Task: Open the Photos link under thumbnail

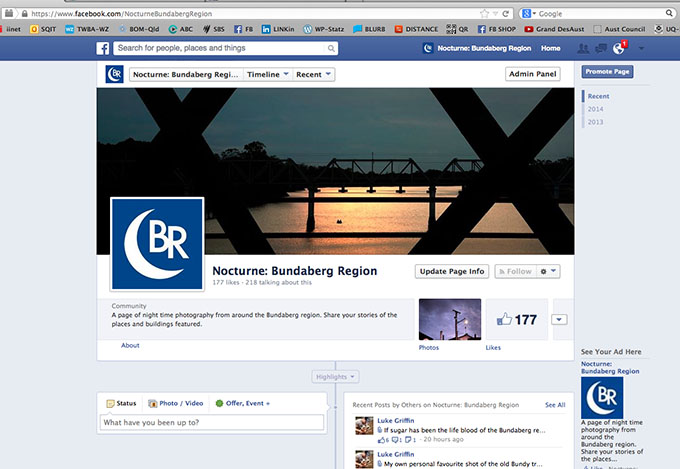Action: coord(428,348)
